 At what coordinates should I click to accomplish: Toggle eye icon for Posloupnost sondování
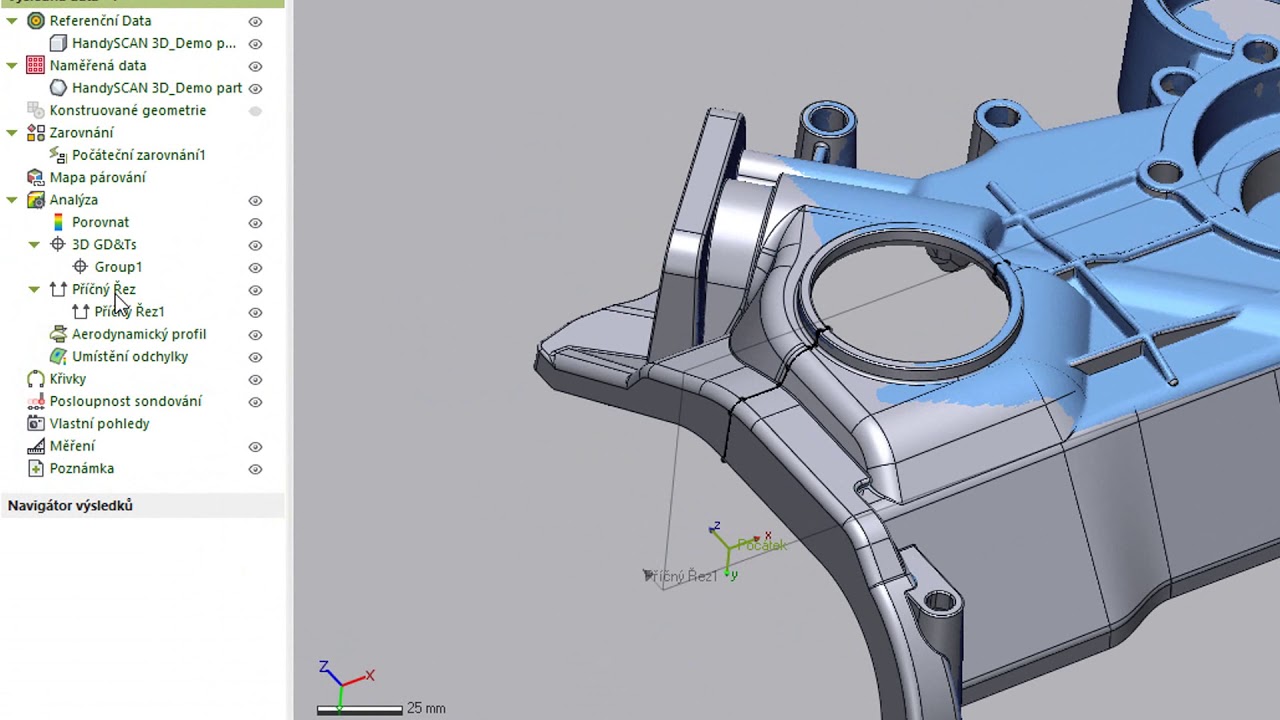[255, 401]
